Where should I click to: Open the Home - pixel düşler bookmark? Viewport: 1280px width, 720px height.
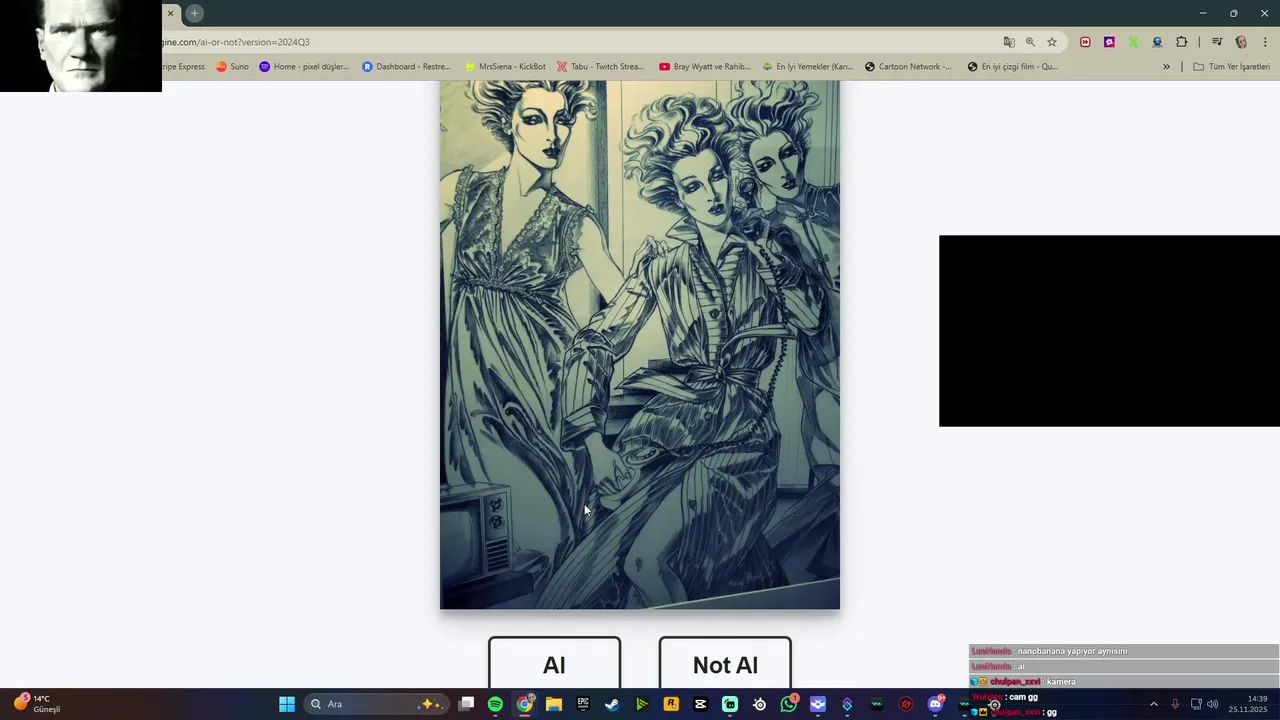coord(304,67)
